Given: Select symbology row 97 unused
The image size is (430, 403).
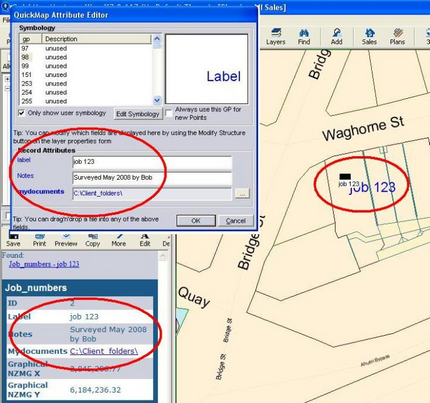Looking at the screenshot, I should coord(86,49).
